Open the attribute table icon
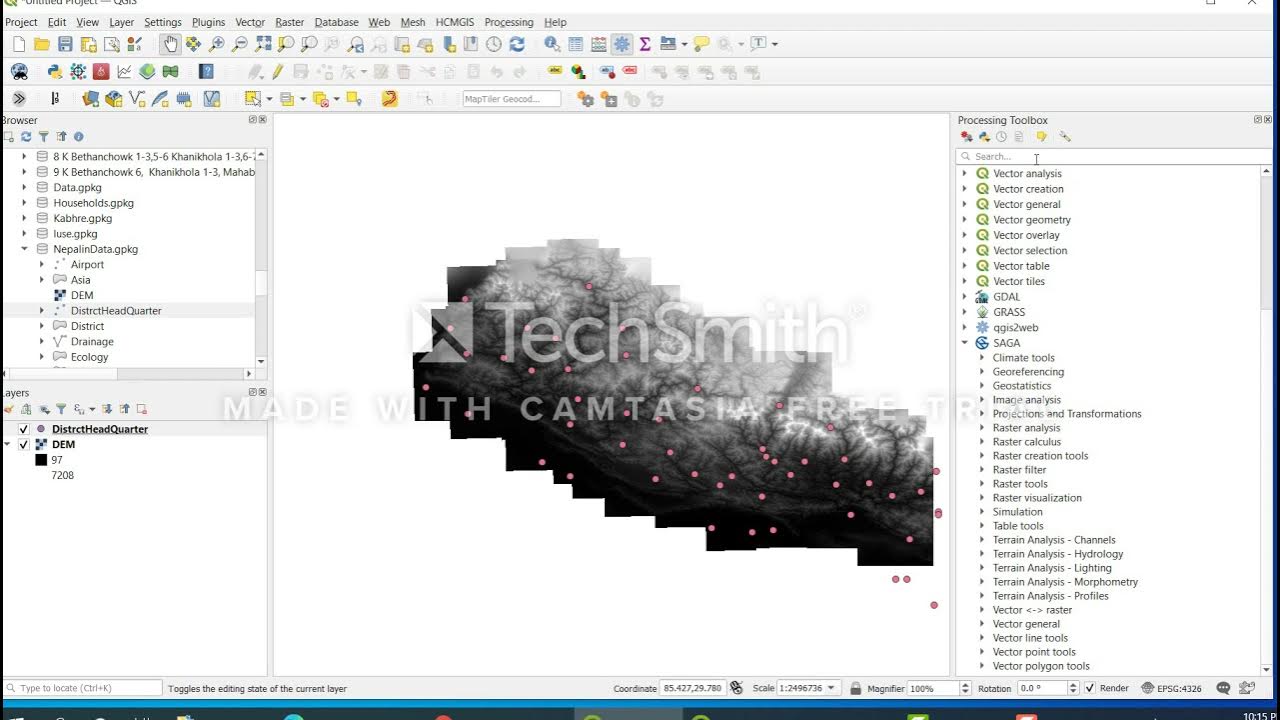Viewport: 1280px width, 720px height. tap(575, 44)
